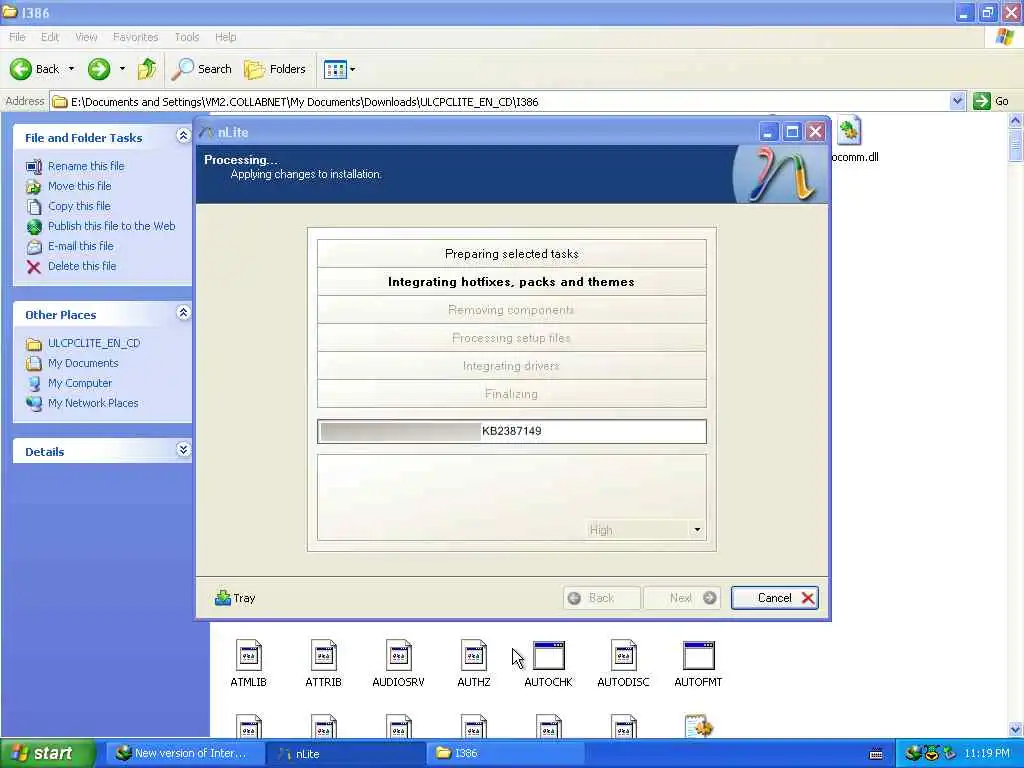Click the KB2387149 progress bar
1024x768 pixels.
pyautogui.click(x=512, y=431)
